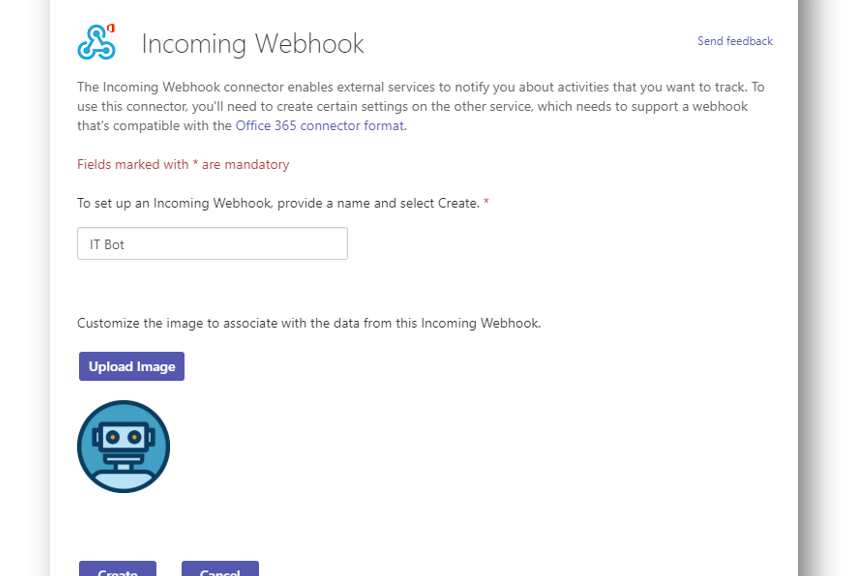Click the Upload Image button
The image size is (856, 576).
pyautogui.click(x=132, y=366)
